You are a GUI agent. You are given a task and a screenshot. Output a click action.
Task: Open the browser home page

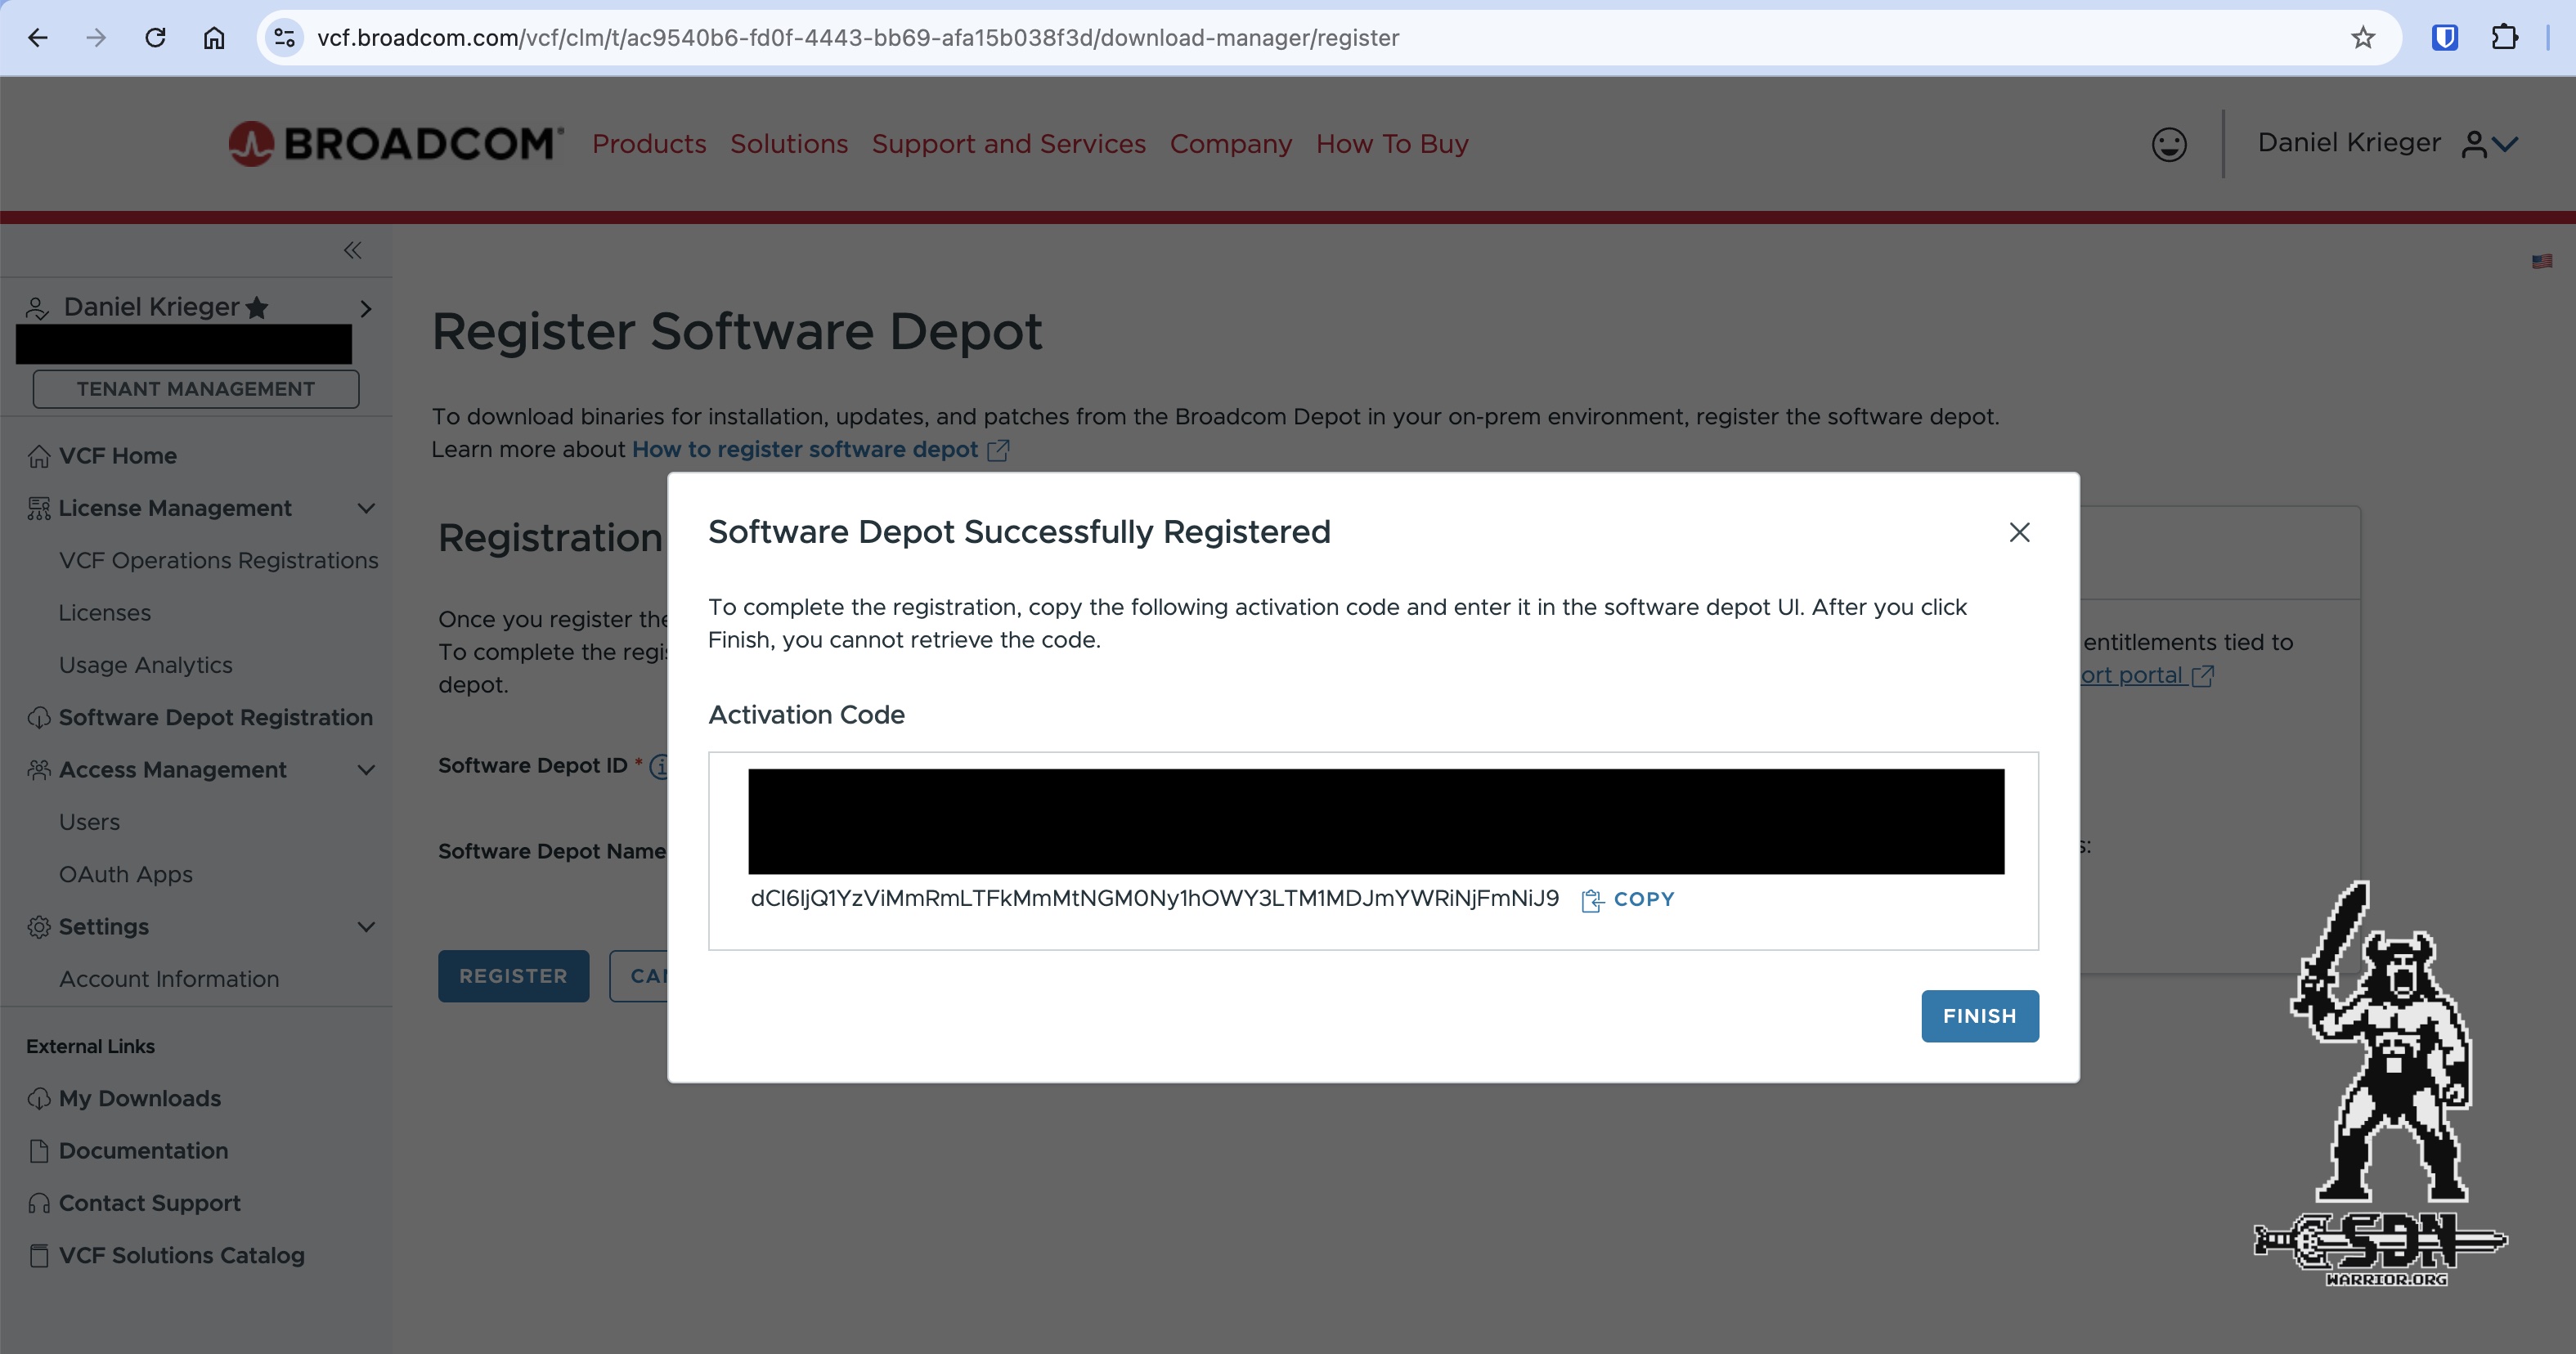(214, 38)
